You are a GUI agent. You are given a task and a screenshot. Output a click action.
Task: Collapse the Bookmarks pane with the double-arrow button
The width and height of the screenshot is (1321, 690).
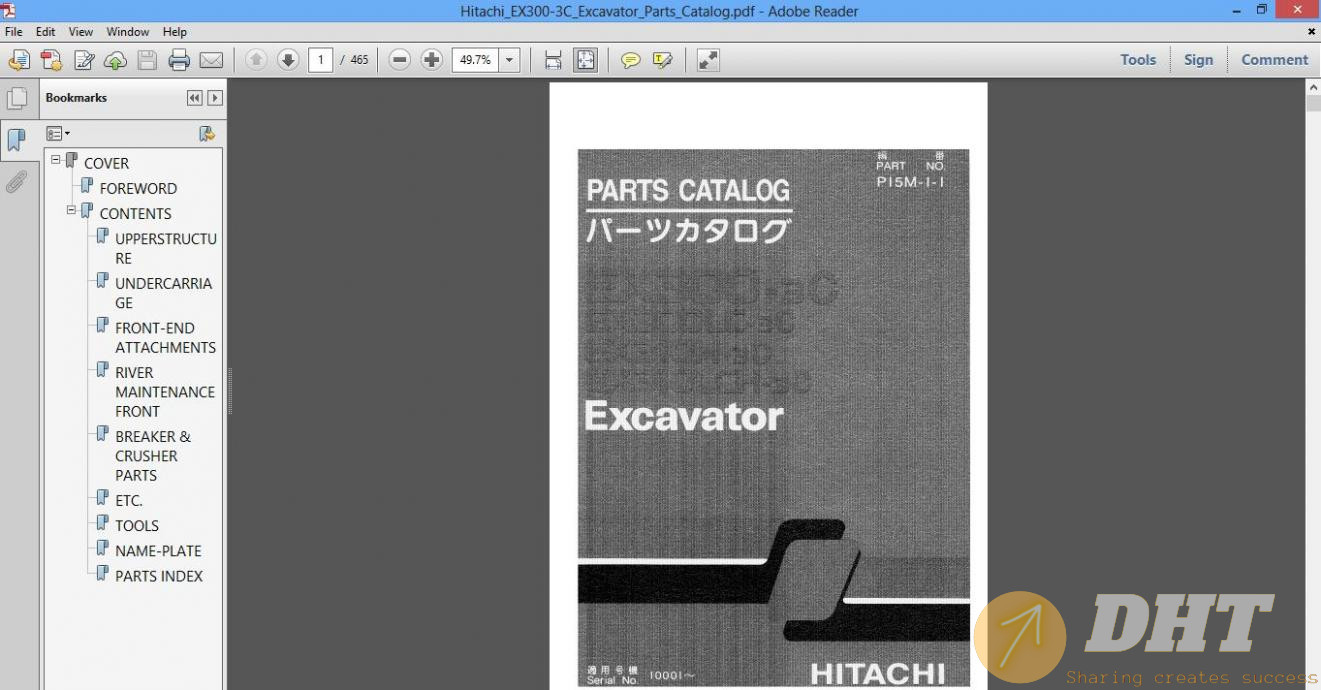[x=195, y=98]
